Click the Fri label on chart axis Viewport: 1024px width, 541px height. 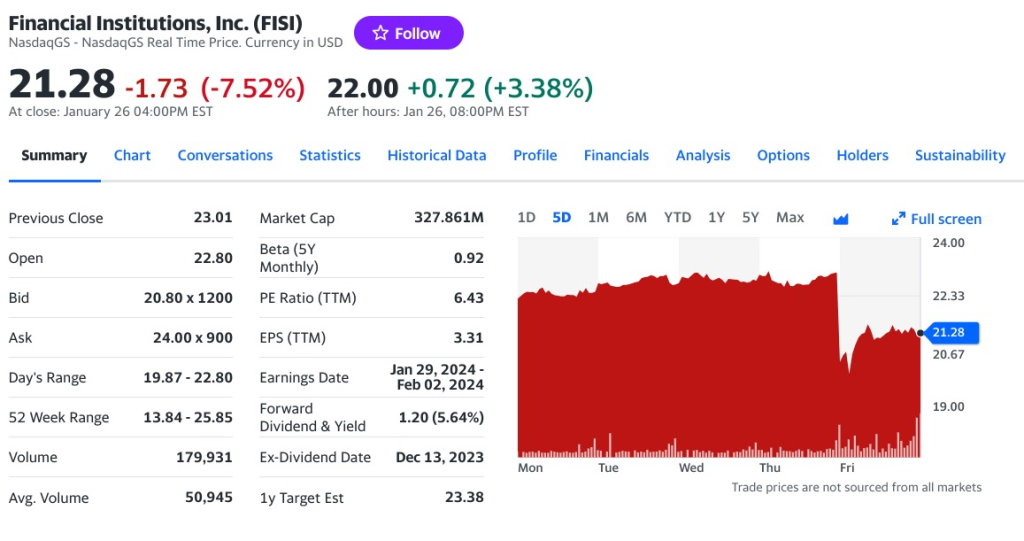[x=846, y=468]
